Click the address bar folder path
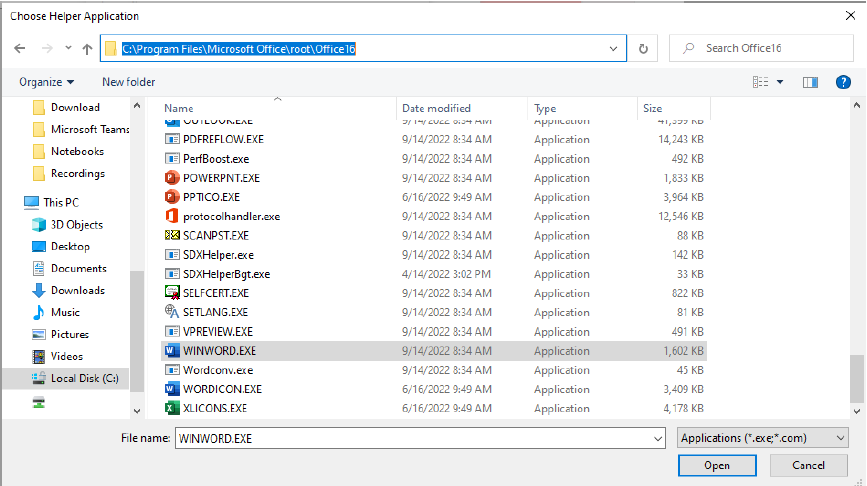 point(238,49)
